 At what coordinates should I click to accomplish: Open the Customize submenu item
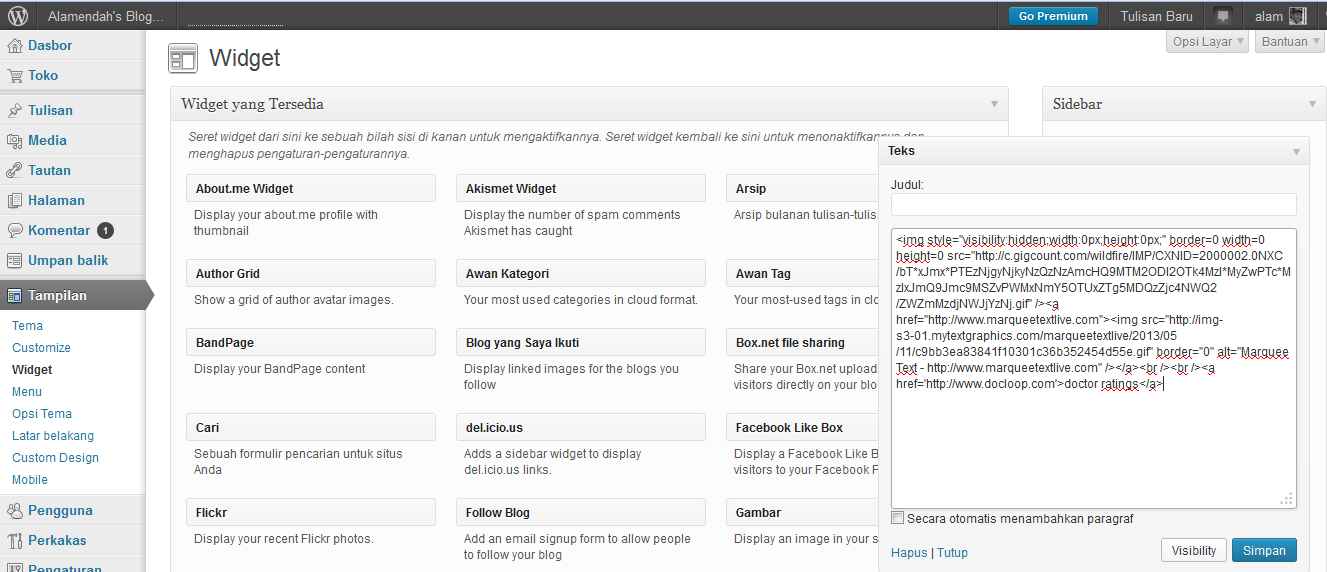(41, 348)
